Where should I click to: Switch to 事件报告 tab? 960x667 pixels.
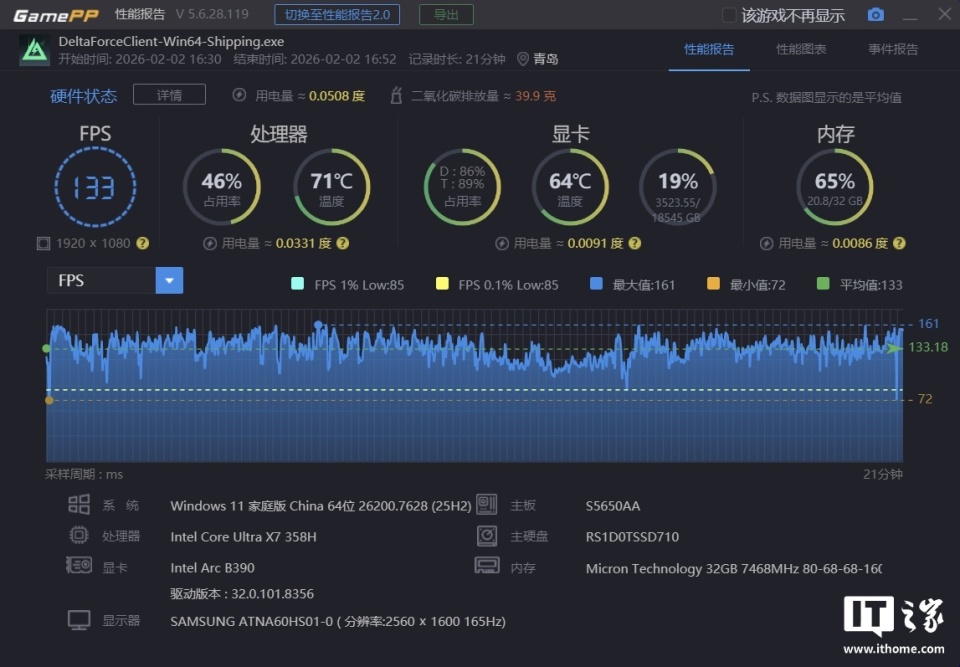893,50
